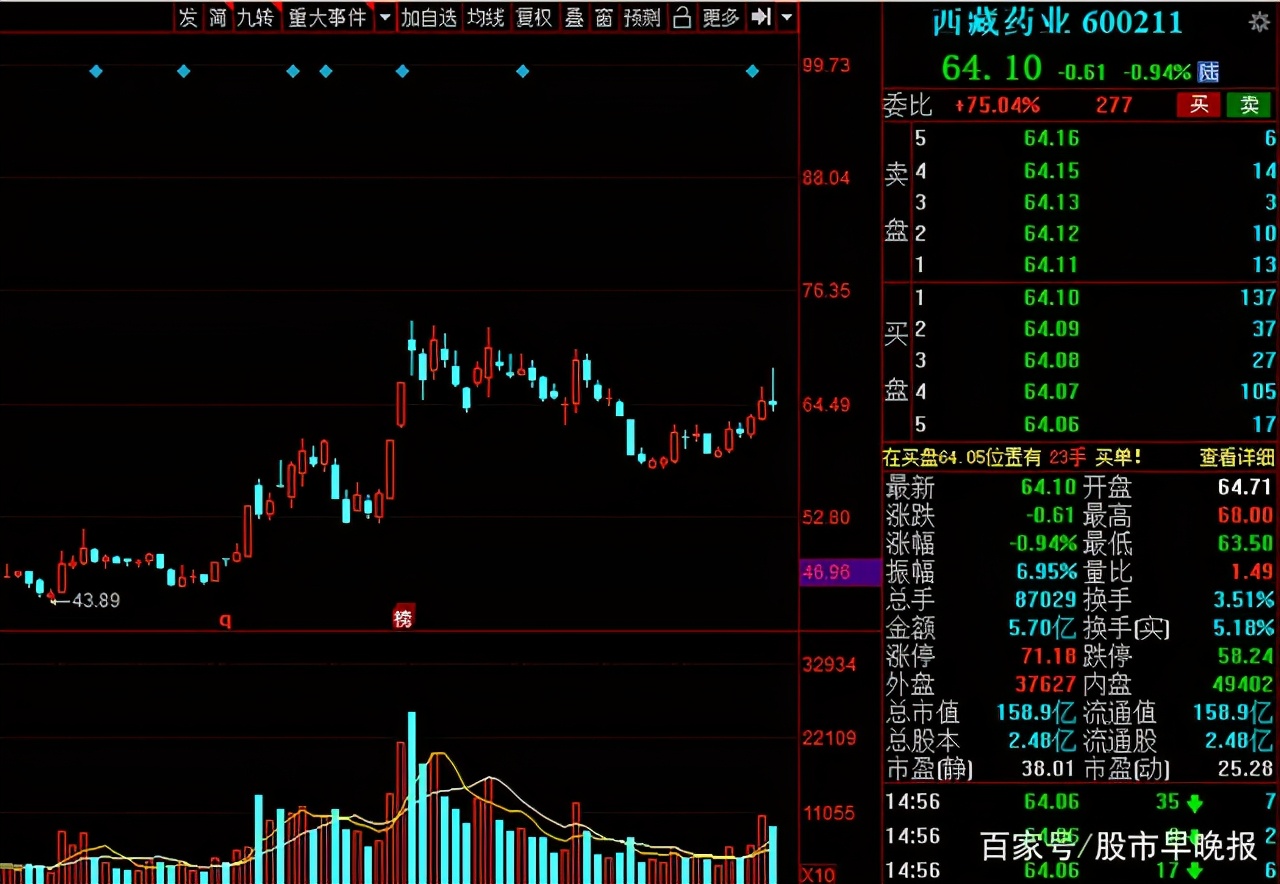
Task: Expand the dropdown arrow beside 重大事件
Action: click(x=386, y=17)
